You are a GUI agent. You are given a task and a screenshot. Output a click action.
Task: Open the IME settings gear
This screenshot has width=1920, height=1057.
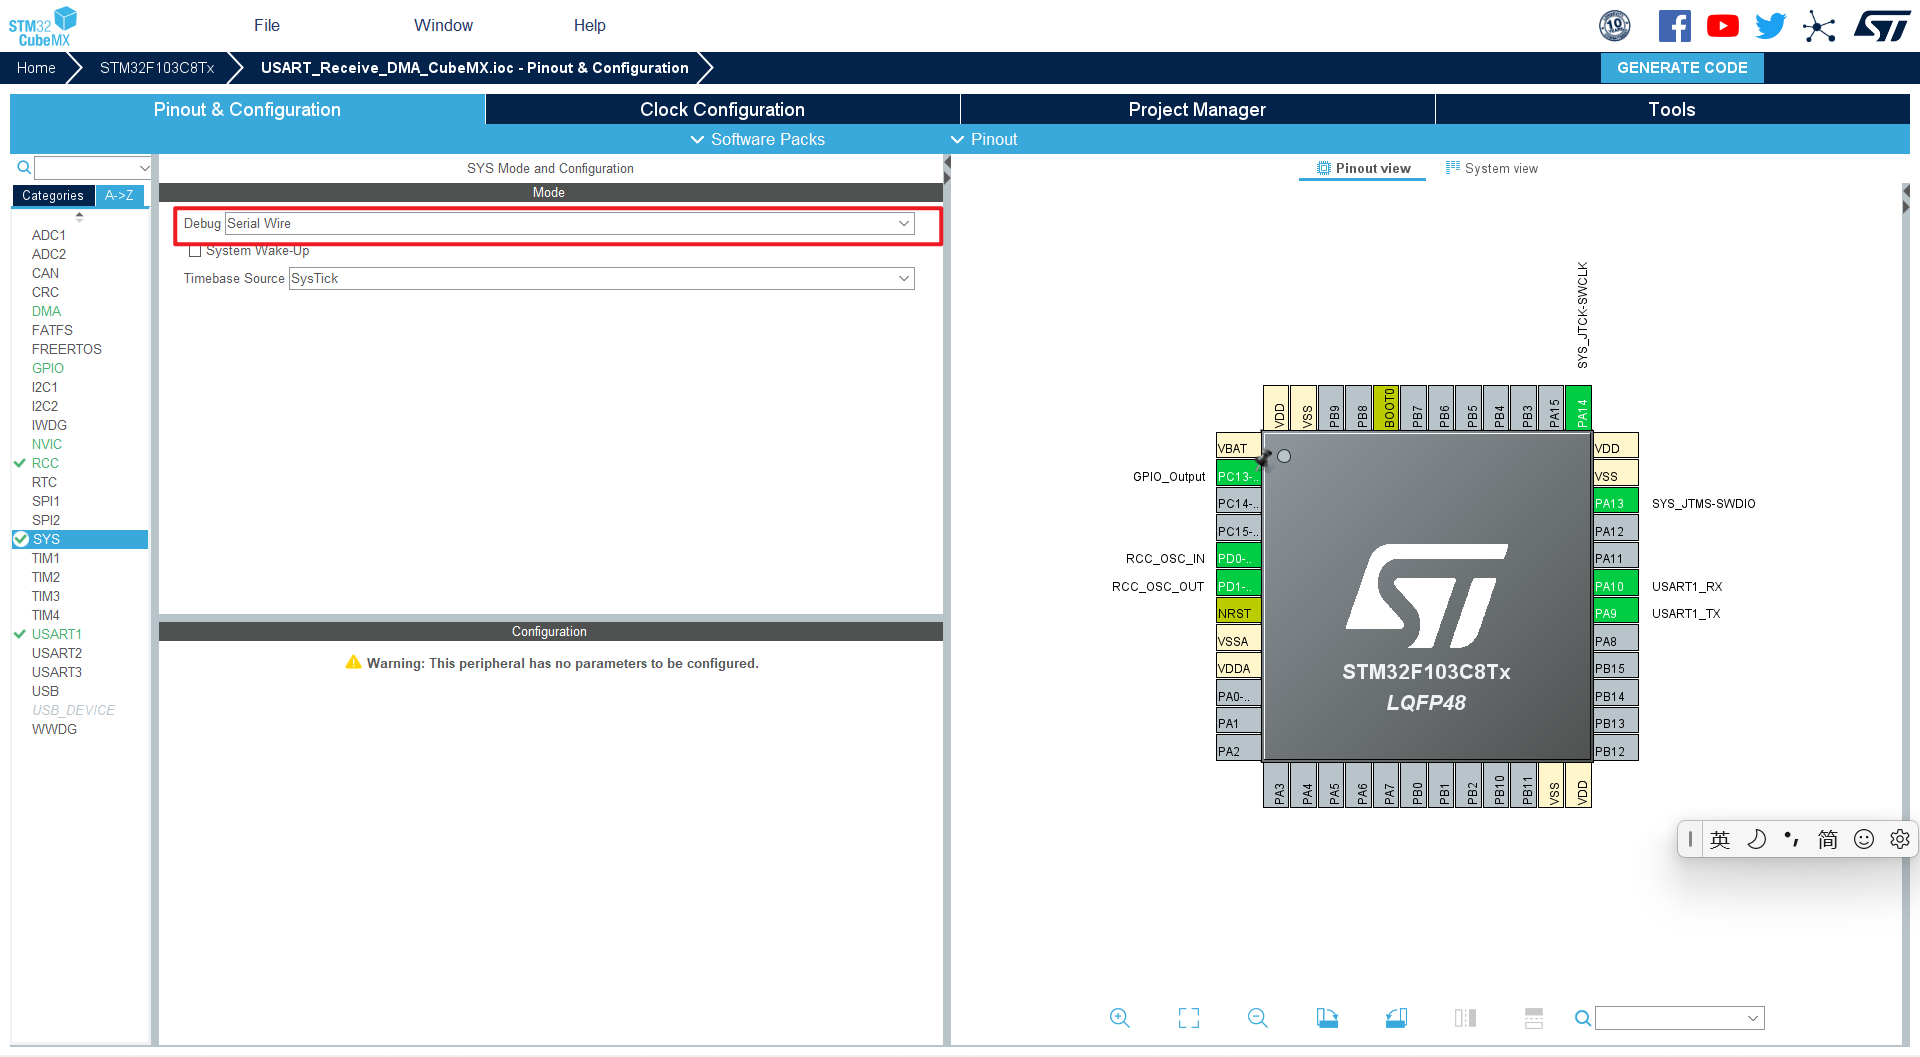[1900, 840]
